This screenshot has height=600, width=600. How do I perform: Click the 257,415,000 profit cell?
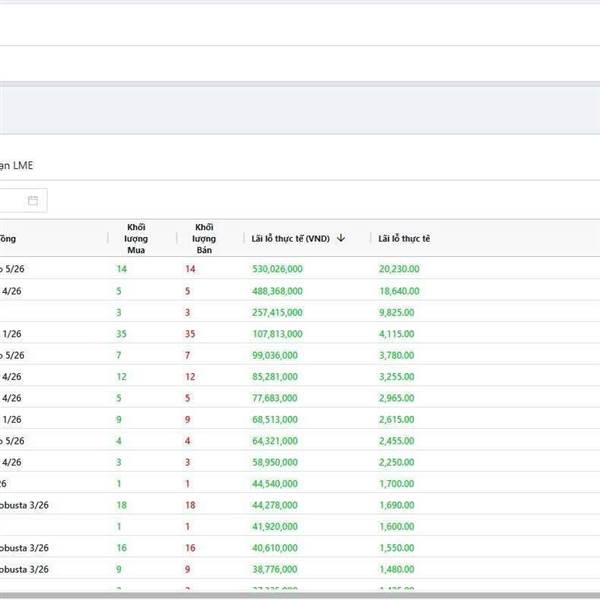click(x=277, y=312)
